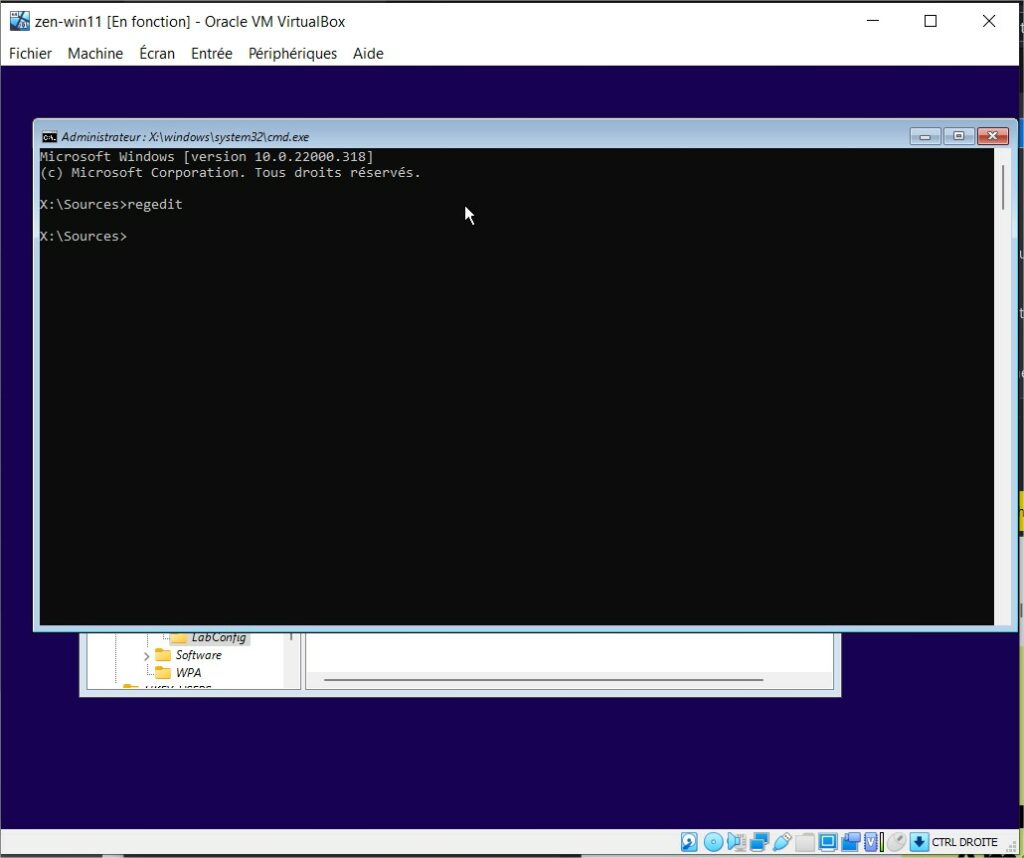
Task: Click the X:\Sources> command prompt input line
Action: click(84, 236)
